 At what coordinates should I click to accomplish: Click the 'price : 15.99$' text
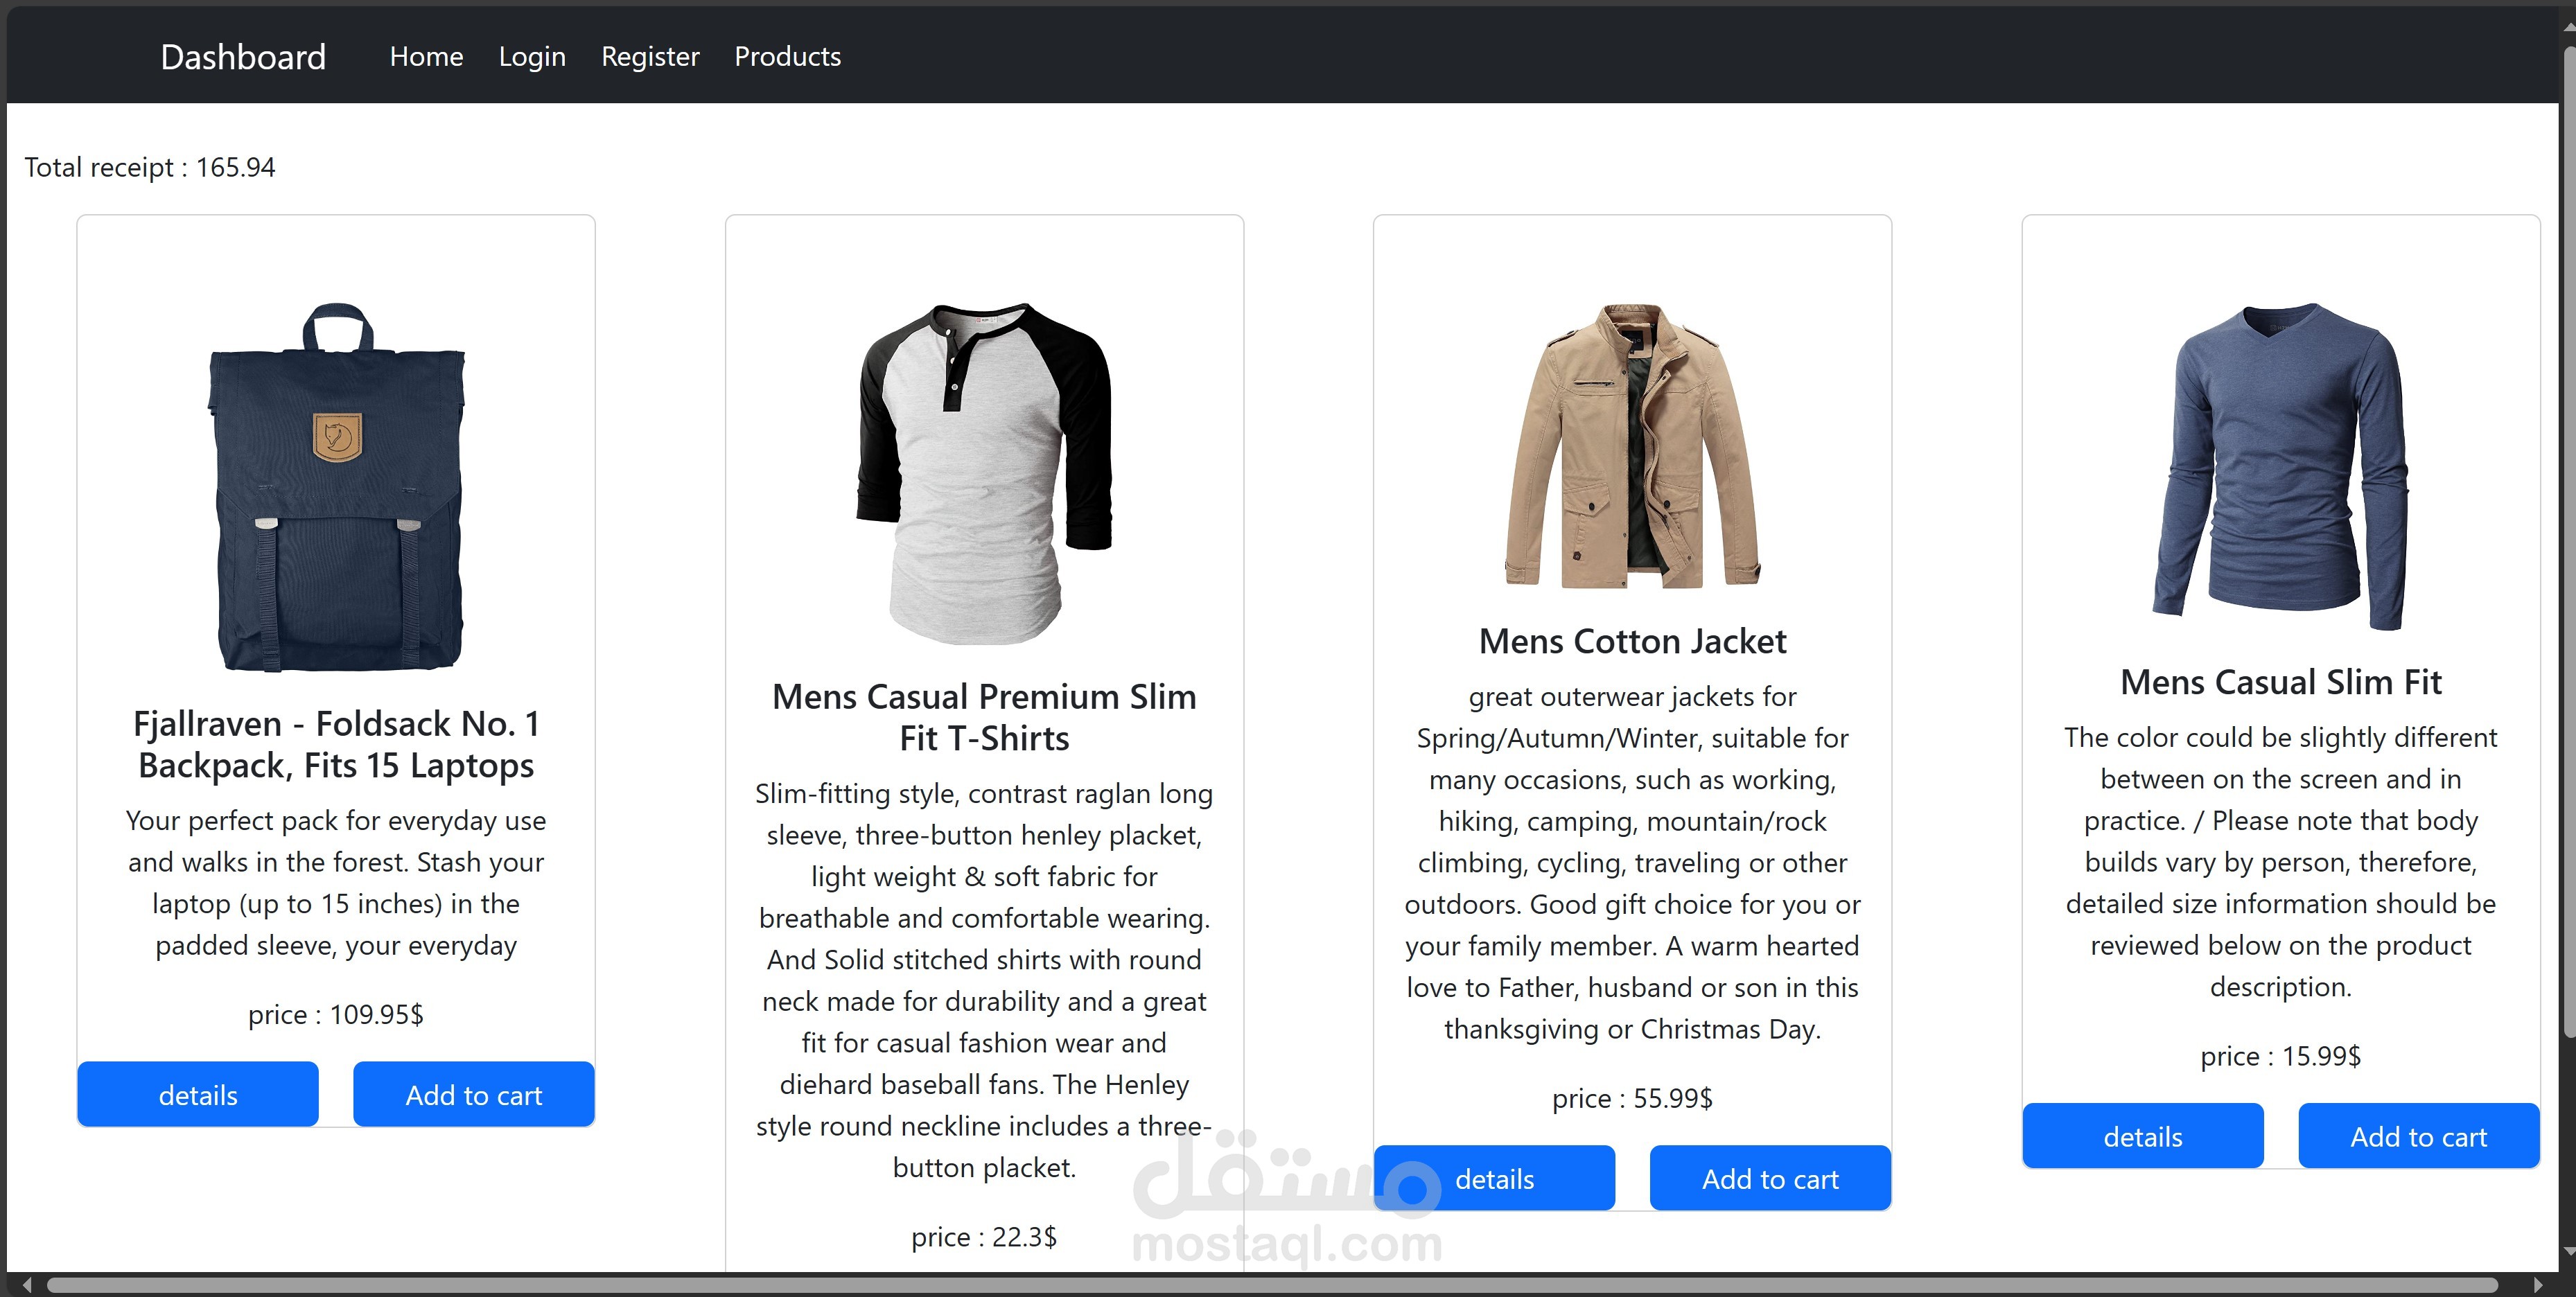pyautogui.click(x=2281, y=1056)
